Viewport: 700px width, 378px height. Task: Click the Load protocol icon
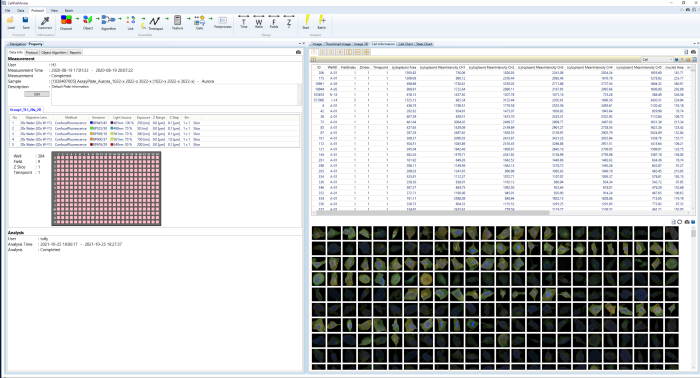pyautogui.click(x=11, y=21)
